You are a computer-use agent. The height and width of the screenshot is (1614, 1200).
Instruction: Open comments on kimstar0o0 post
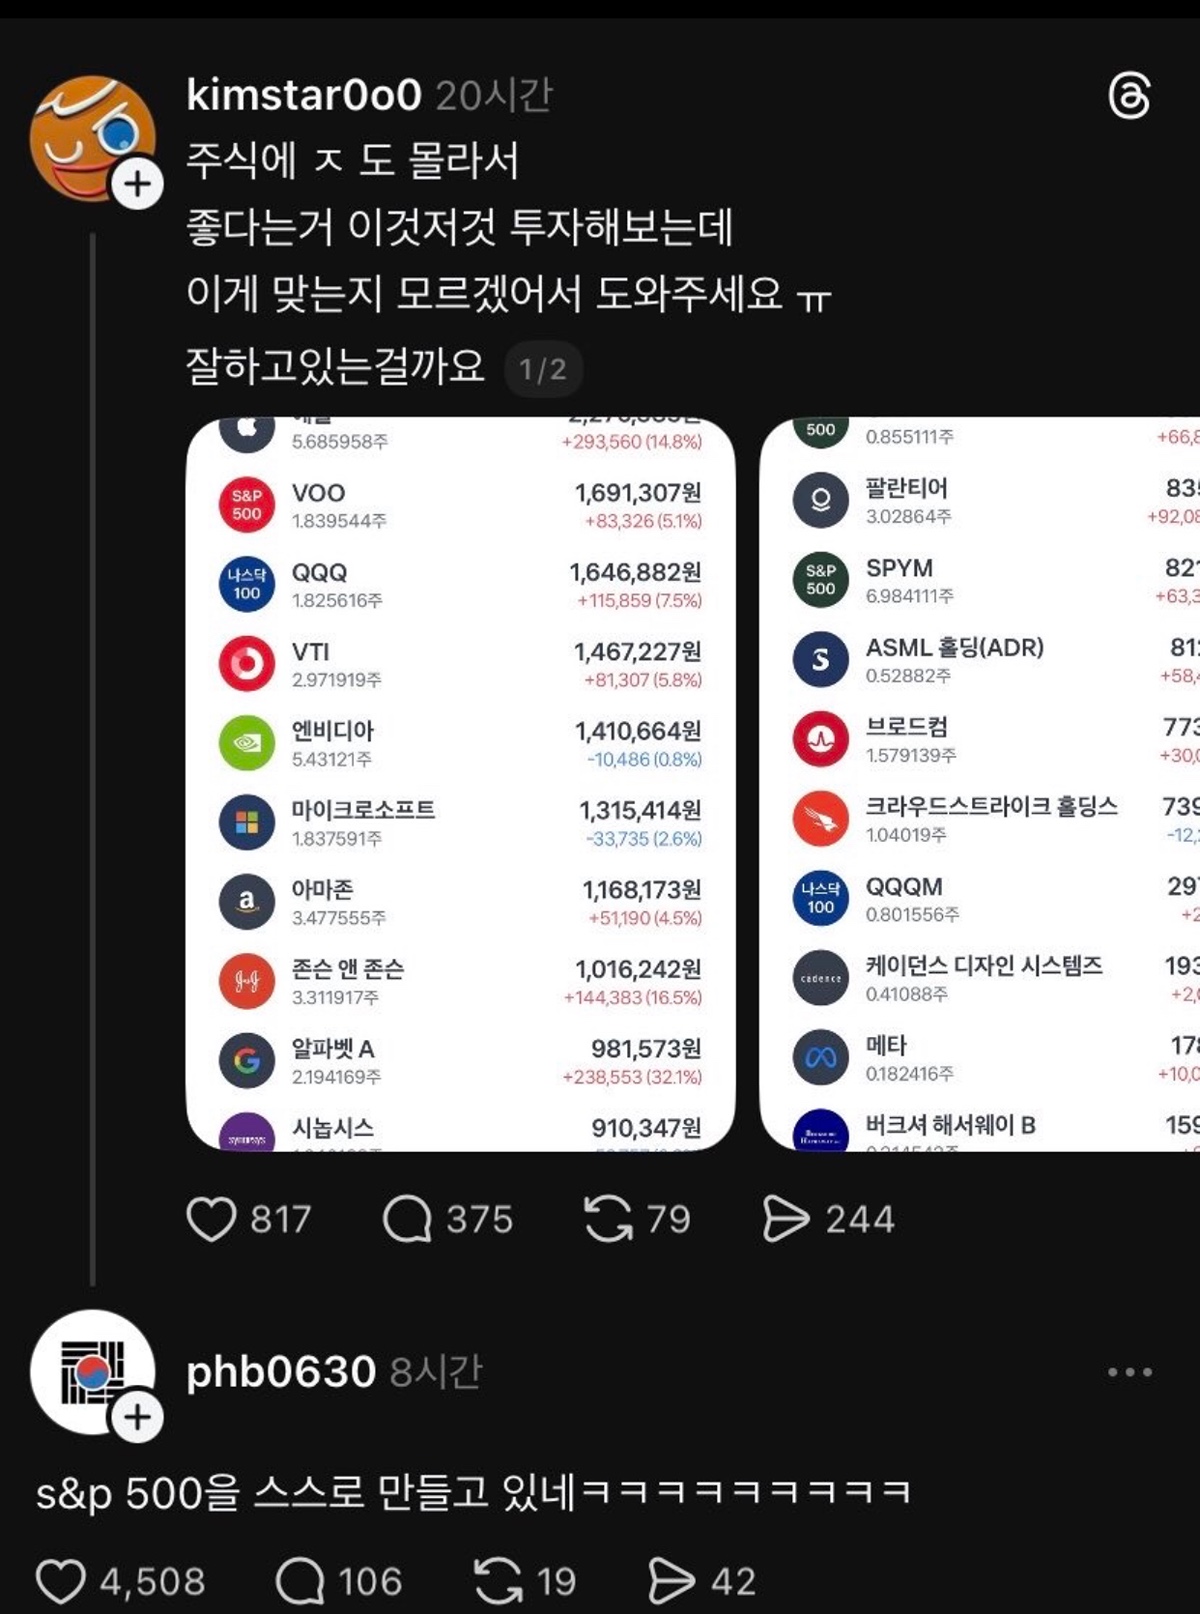(x=407, y=1219)
